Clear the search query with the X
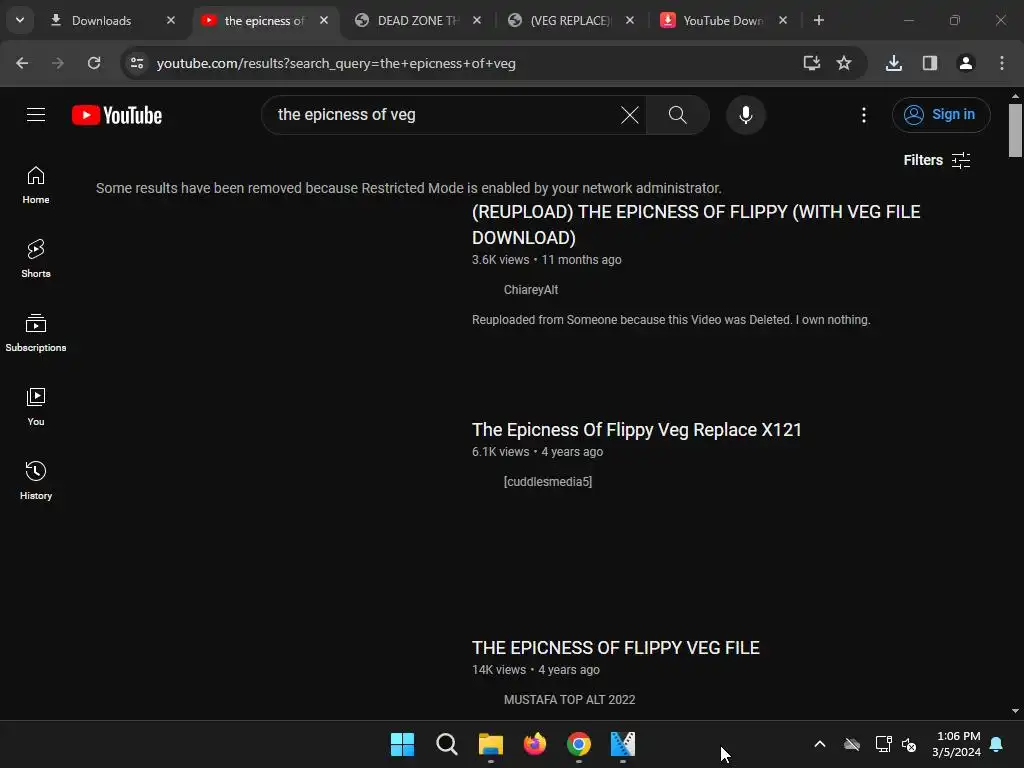Viewport: 1024px width, 768px height. point(630,115)
